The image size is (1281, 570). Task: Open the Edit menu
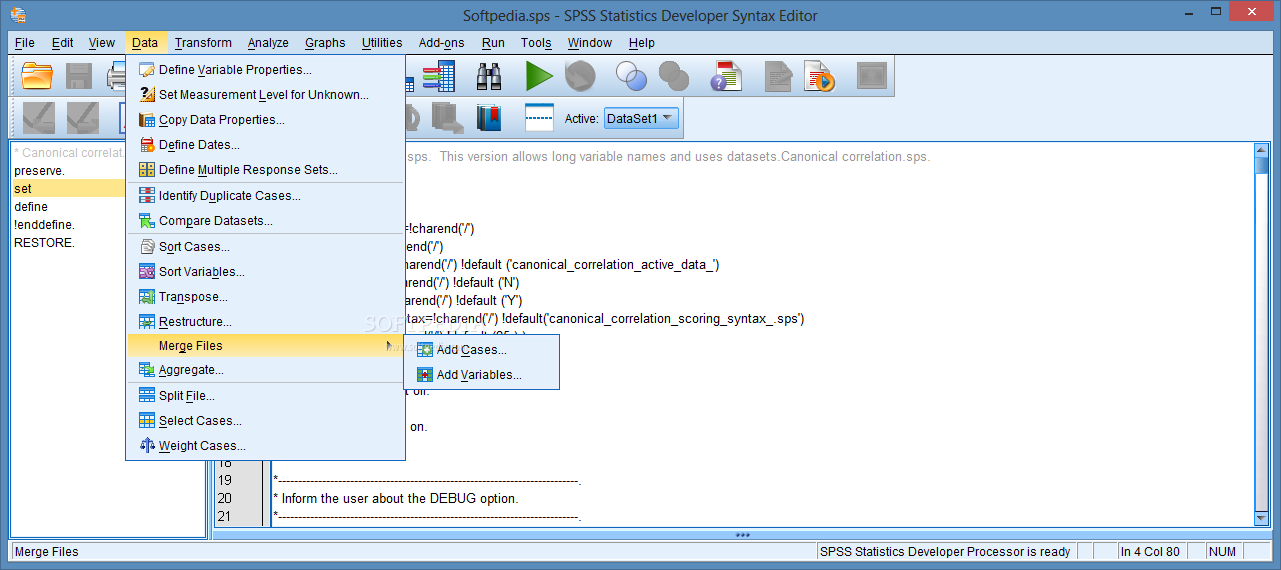tap(62, 42)
